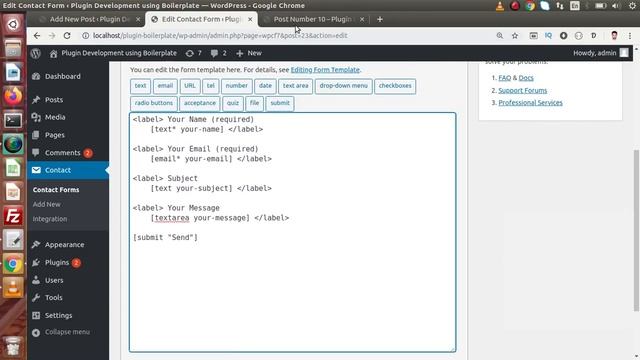Click the plus New content button
Image resolution: width=640 pixels, height=360 pixels.
click(249, 53)
